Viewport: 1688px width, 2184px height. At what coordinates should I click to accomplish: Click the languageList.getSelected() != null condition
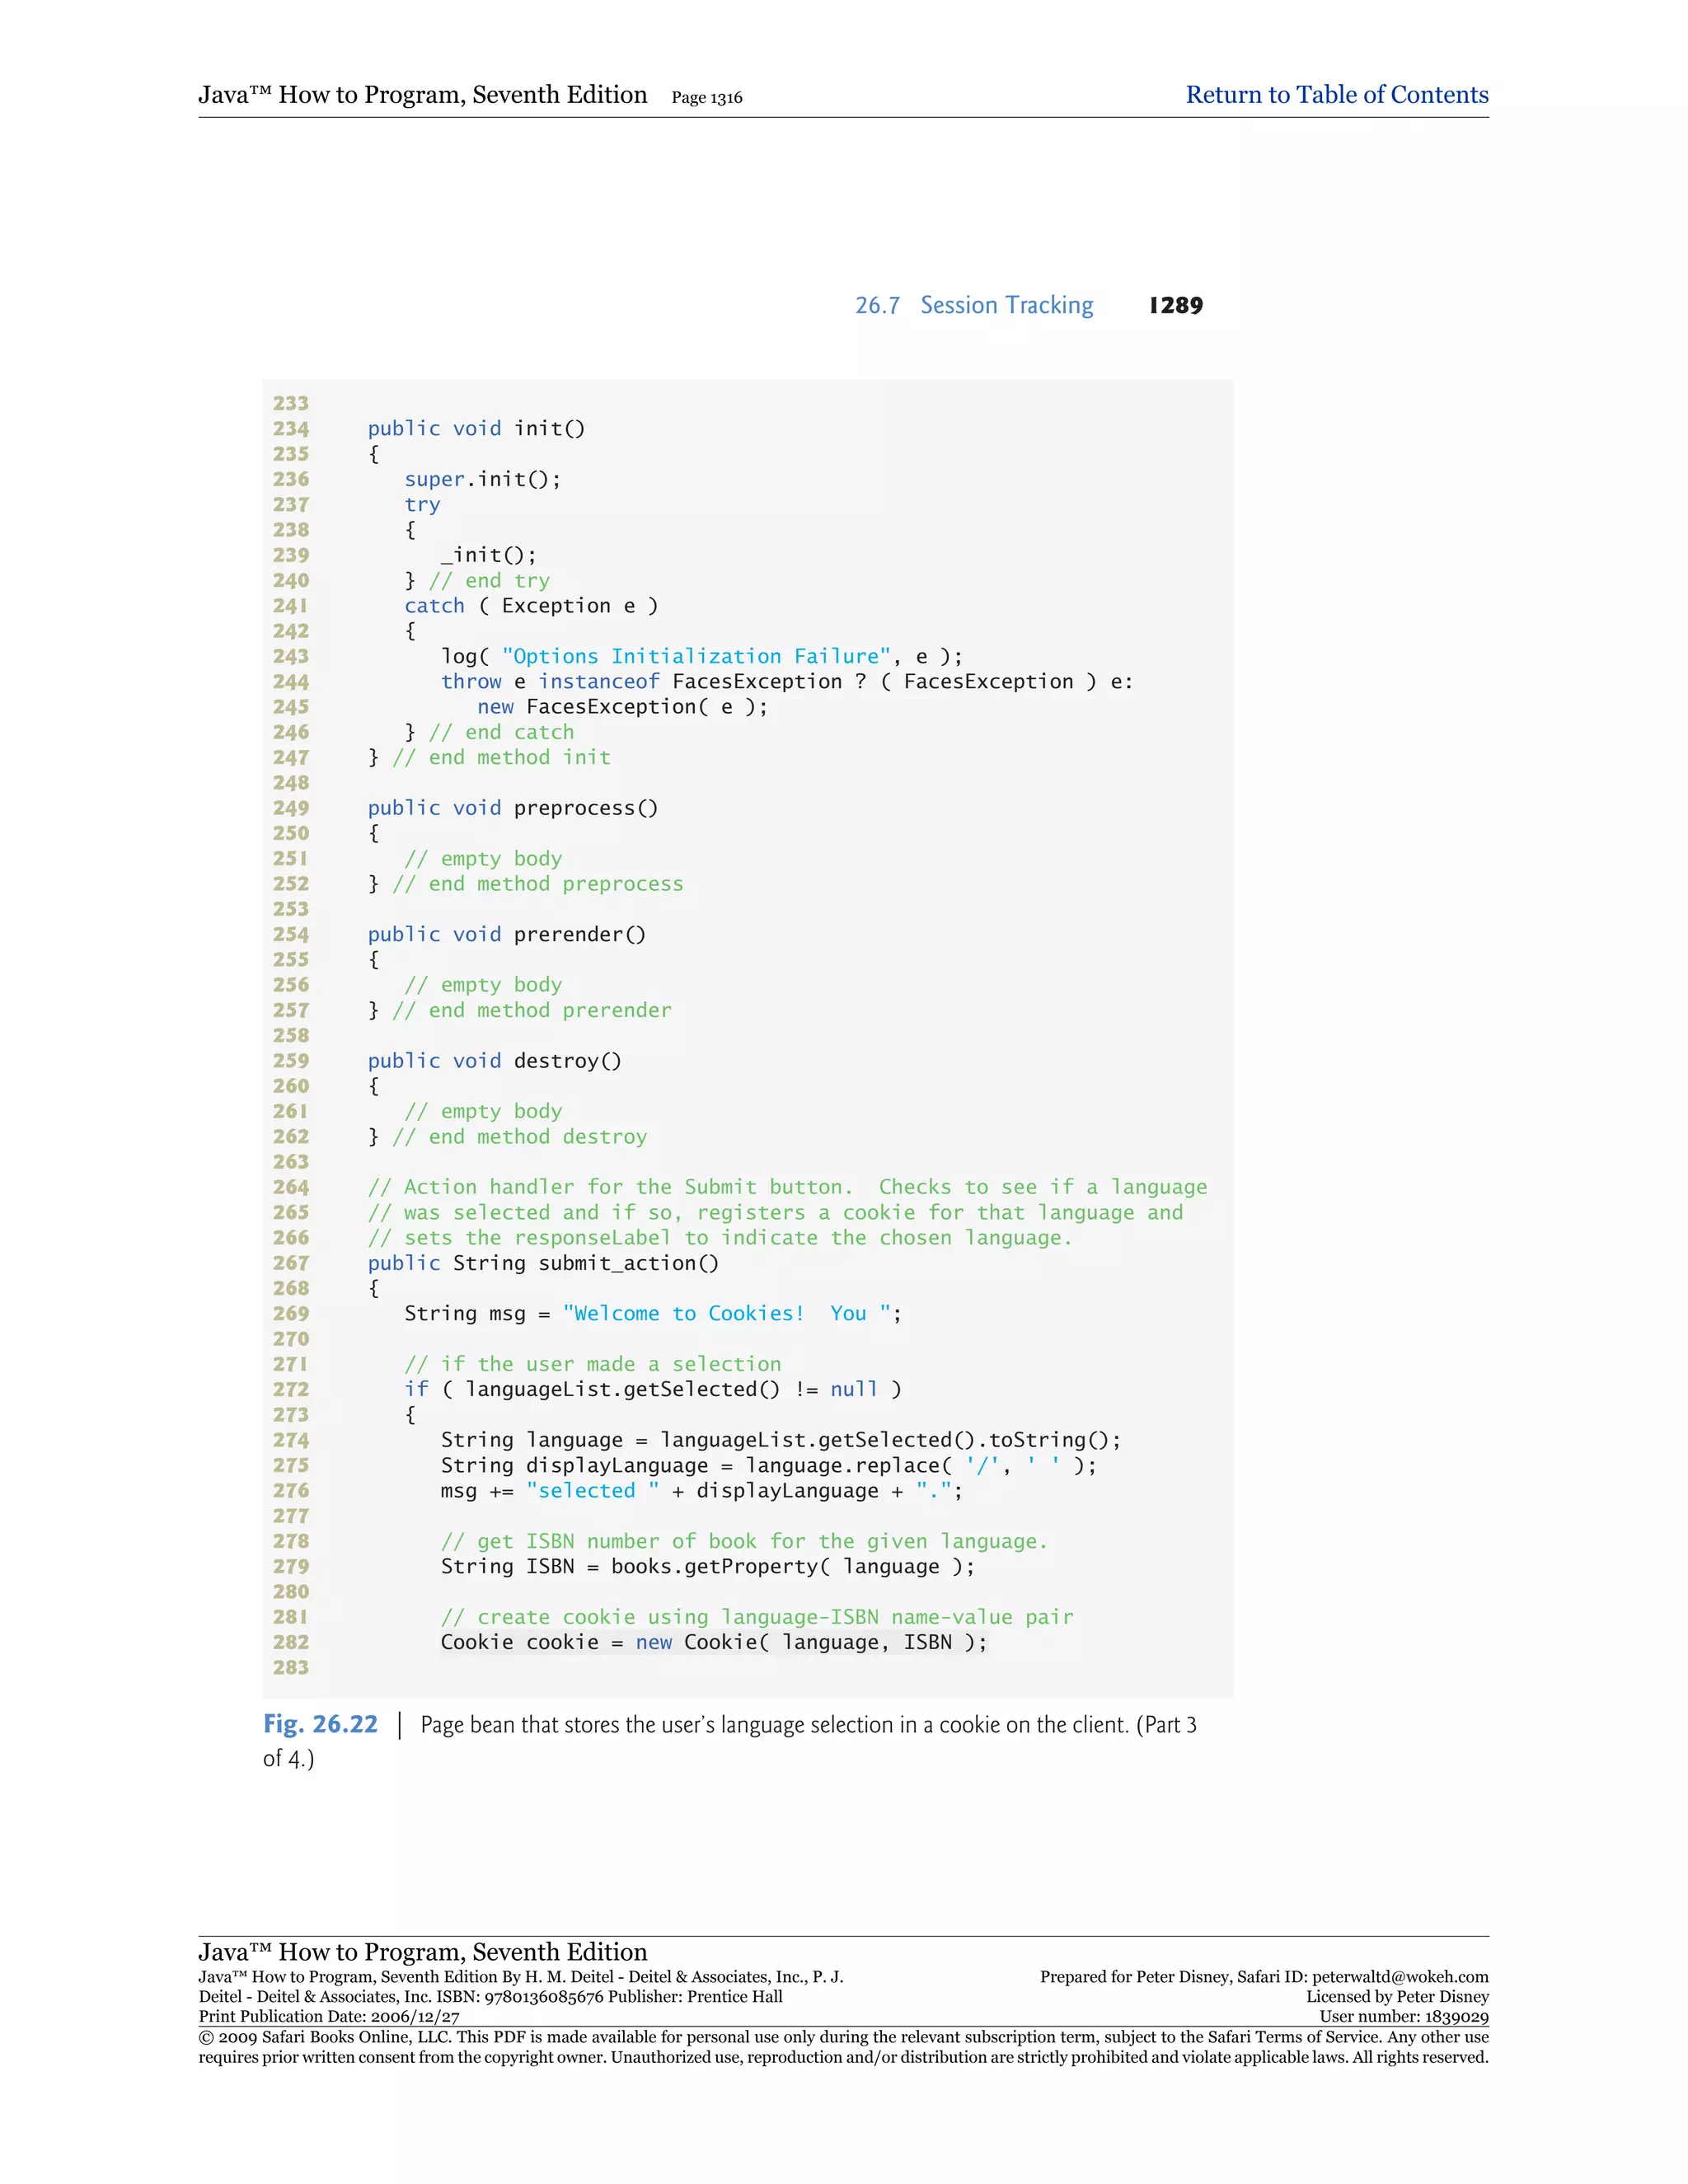tap(670, 1390)
